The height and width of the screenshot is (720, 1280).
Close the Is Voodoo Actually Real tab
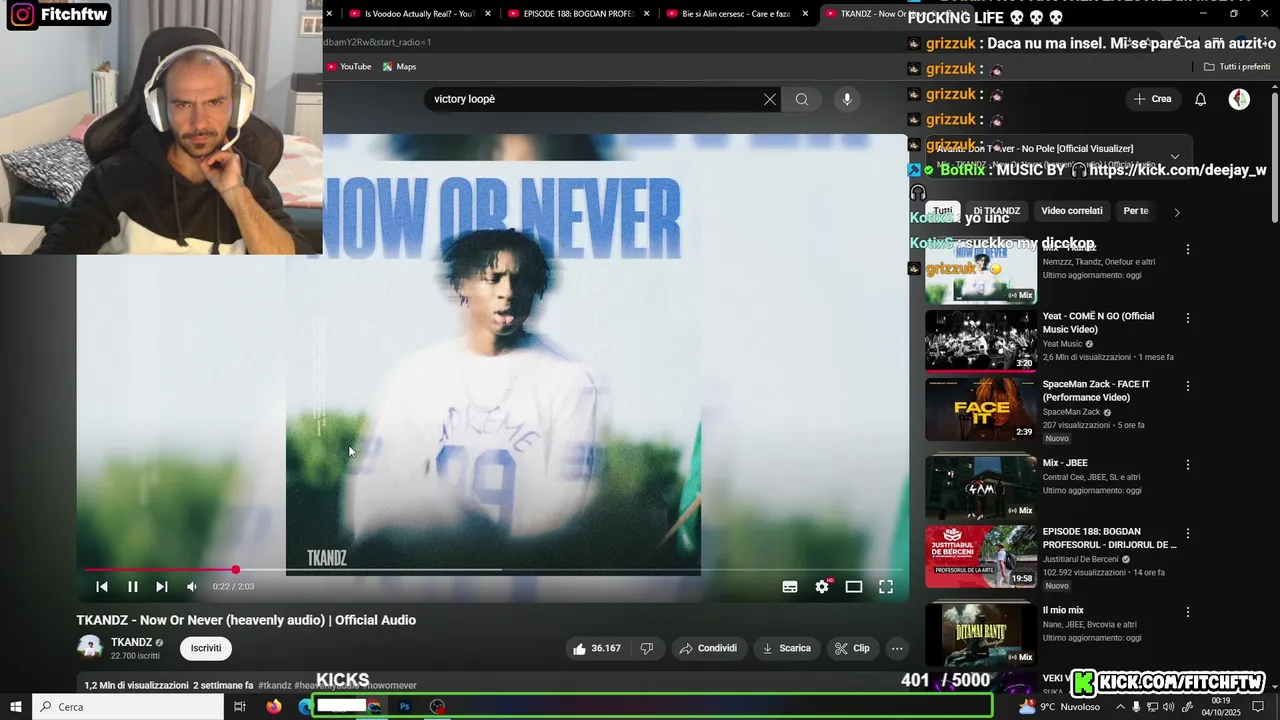pyautogui.click(x=488, y=14)
